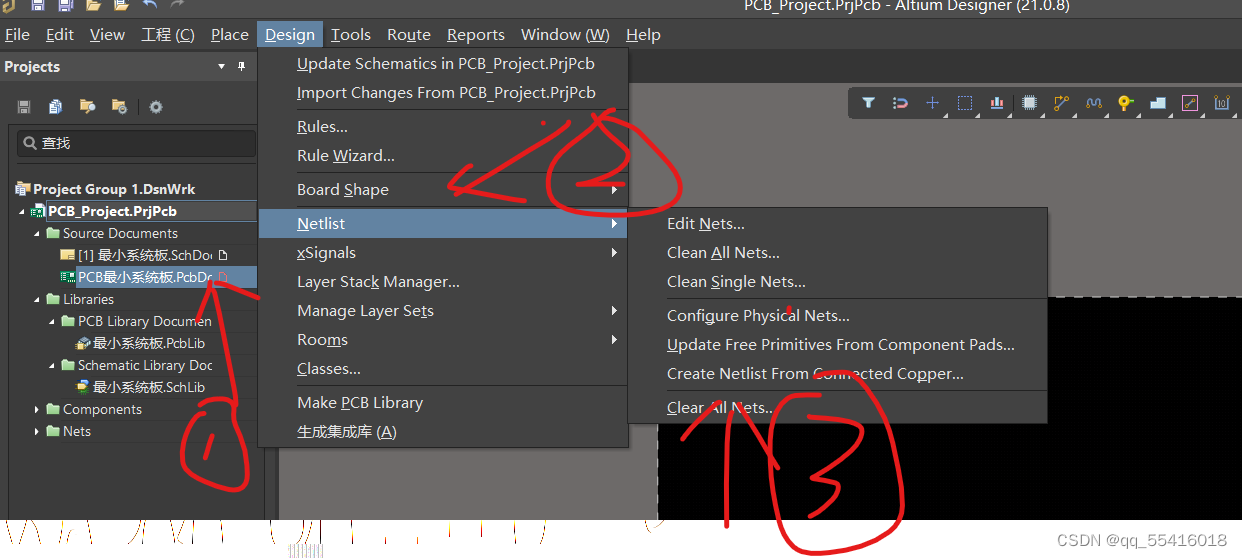
Task: Open the Route menu
Action: (x=409, y=35)
